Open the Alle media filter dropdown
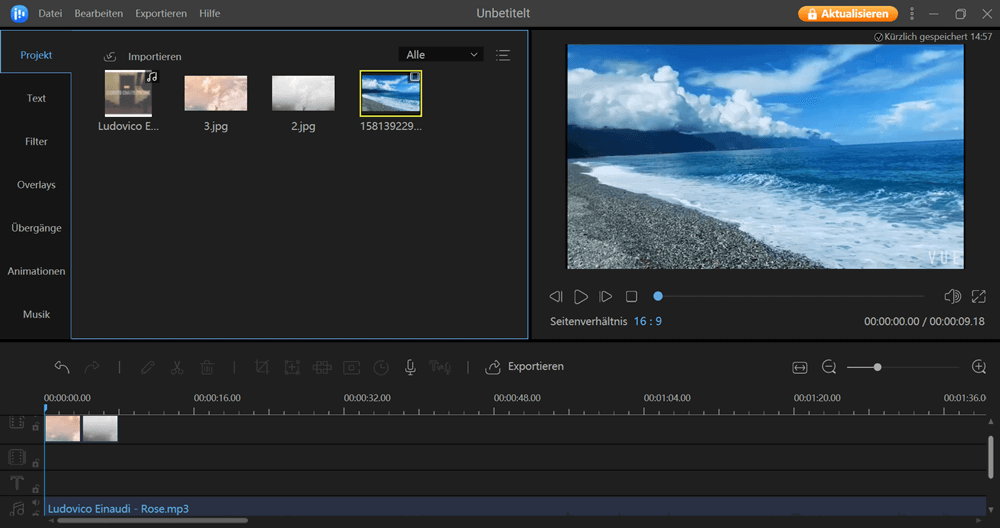 (x=440, y=55)
